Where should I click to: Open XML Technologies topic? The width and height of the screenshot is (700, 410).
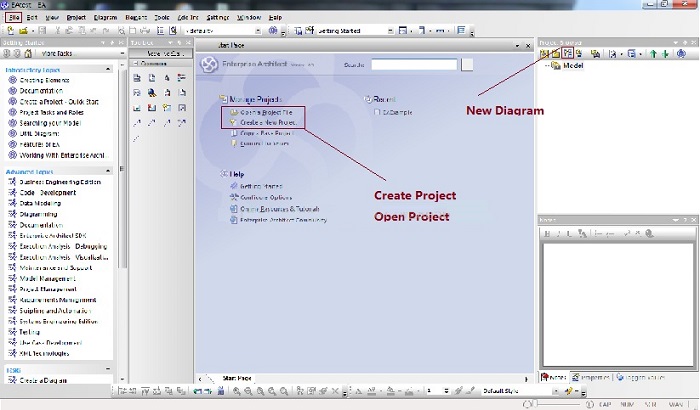coord(44,353)
